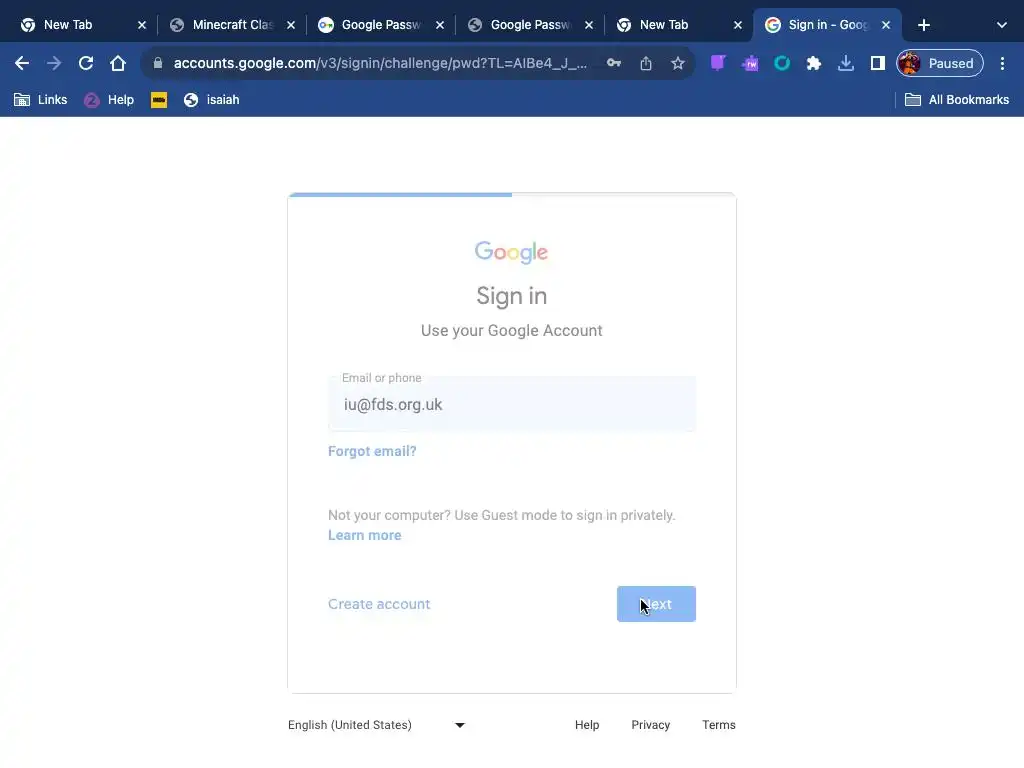Bookmark this page with star
Screen dimensions: 1024x768
pos(678,63)
